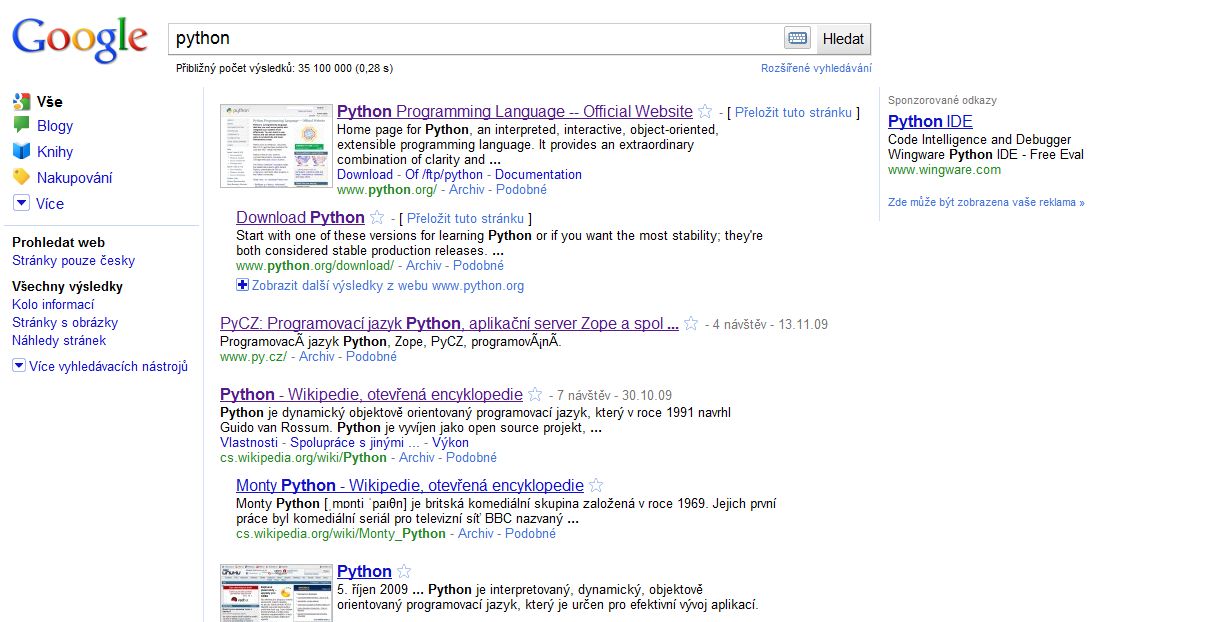This screenshot has width=1210, height=622.
Task: Click the Nakupování price tag icon
Action: [x=21, y=177]
